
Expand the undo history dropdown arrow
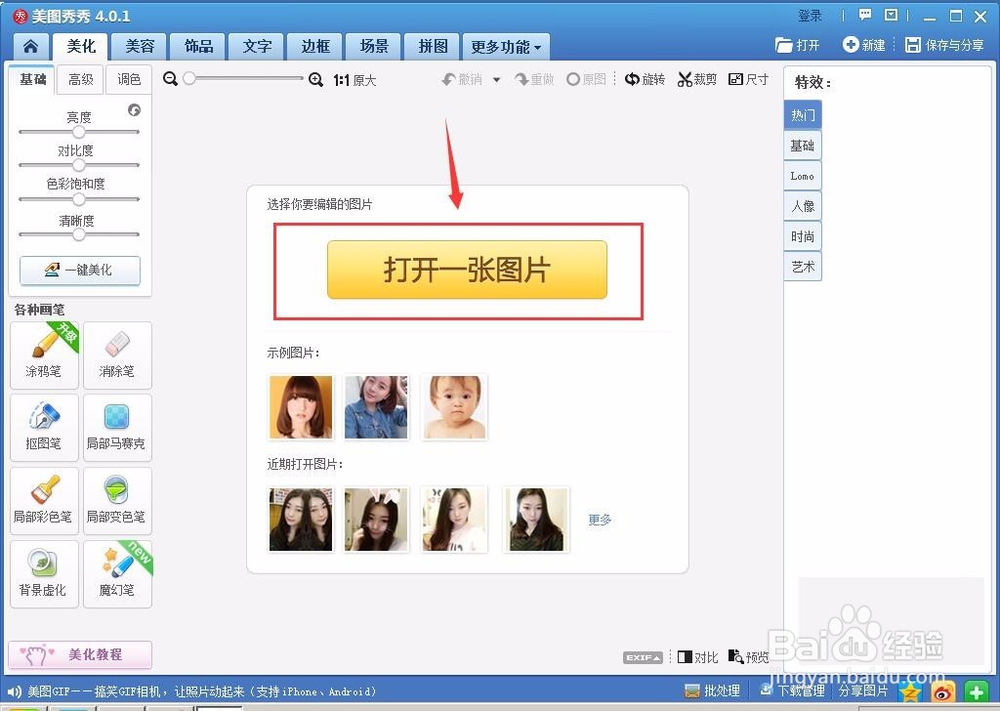point(496,79)
